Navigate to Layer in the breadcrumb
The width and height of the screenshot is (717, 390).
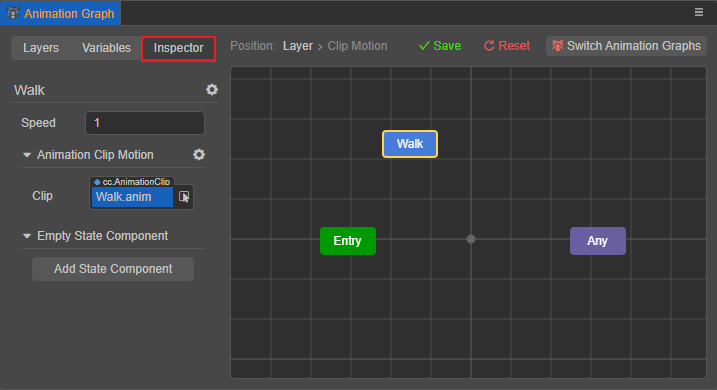coord(298,46)
